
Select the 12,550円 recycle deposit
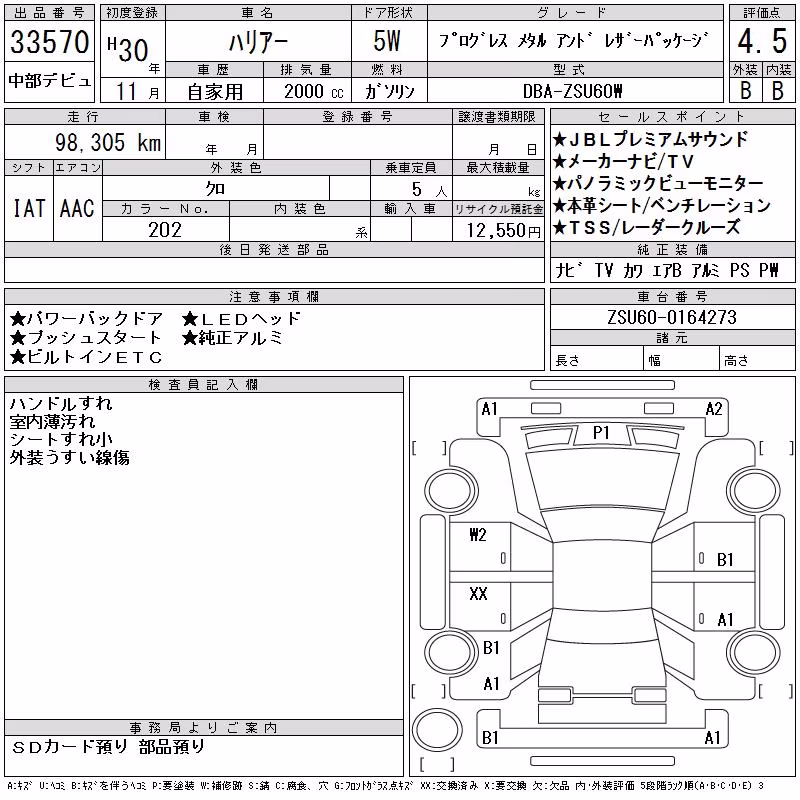(503, 231)
